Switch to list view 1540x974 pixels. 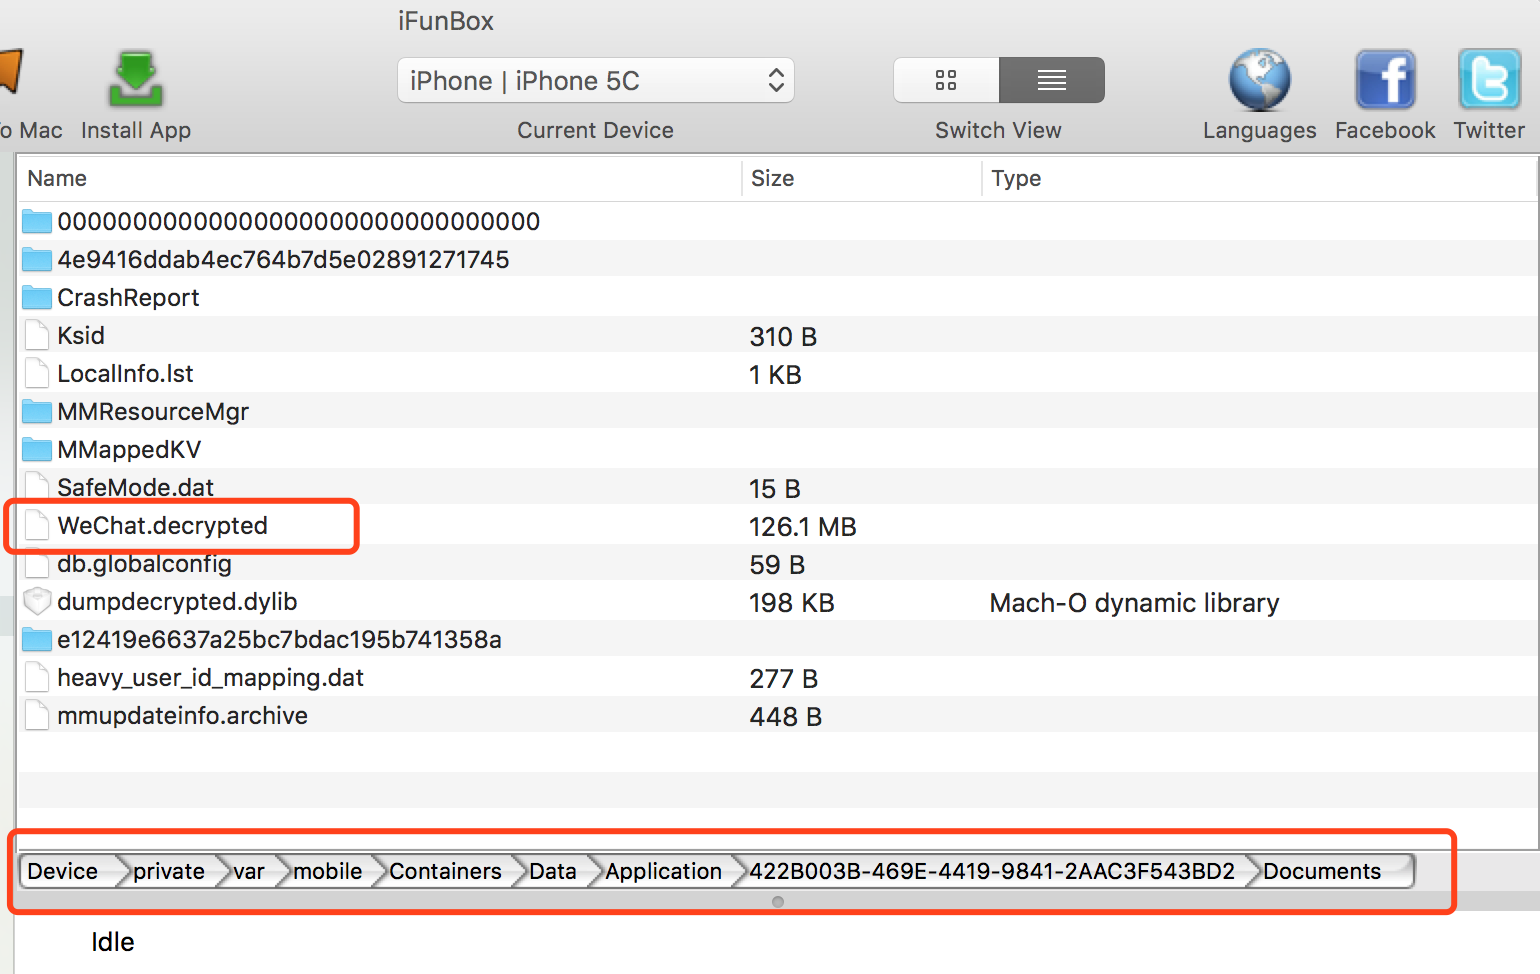click(1052, 80)
